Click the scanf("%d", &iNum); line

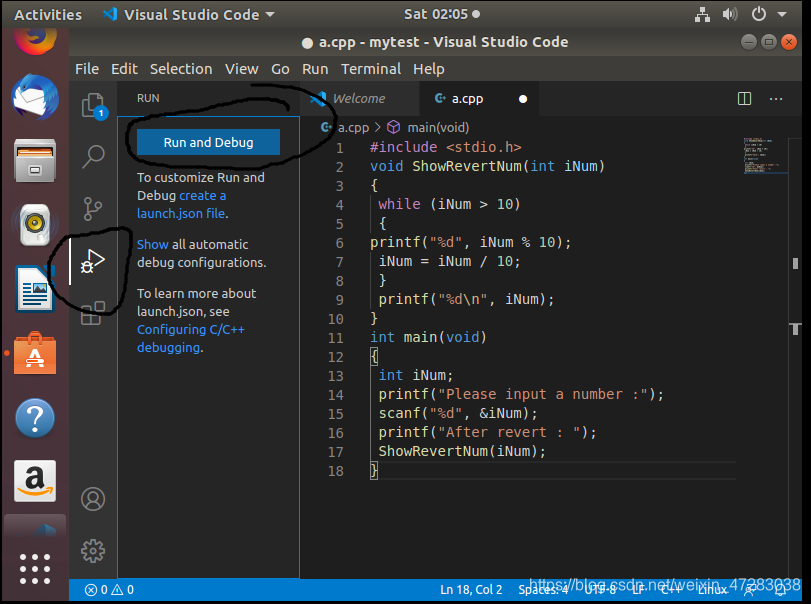(458, 413)
